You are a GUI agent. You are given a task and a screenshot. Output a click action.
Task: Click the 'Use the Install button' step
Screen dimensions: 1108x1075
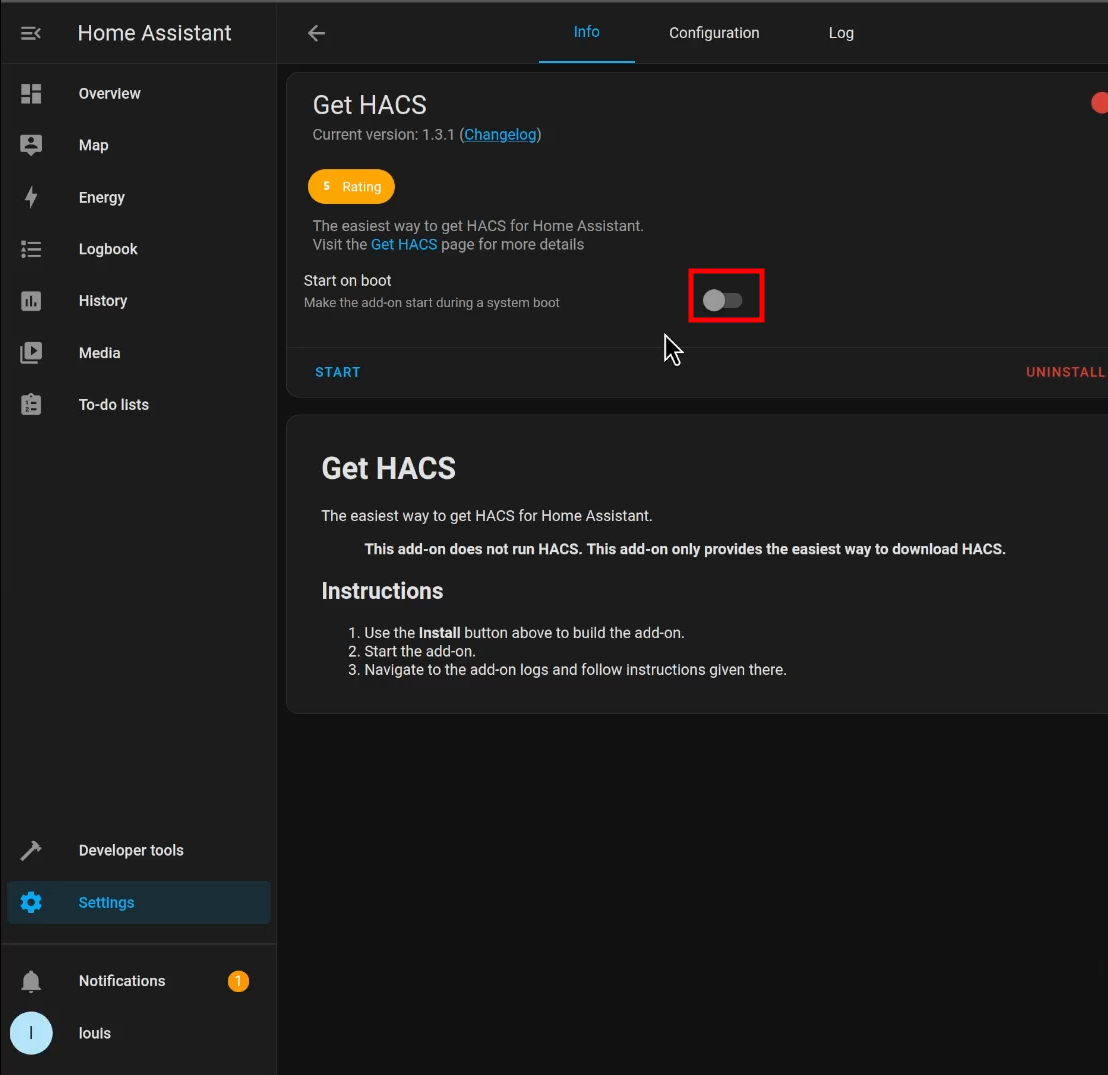pos(524,633)
